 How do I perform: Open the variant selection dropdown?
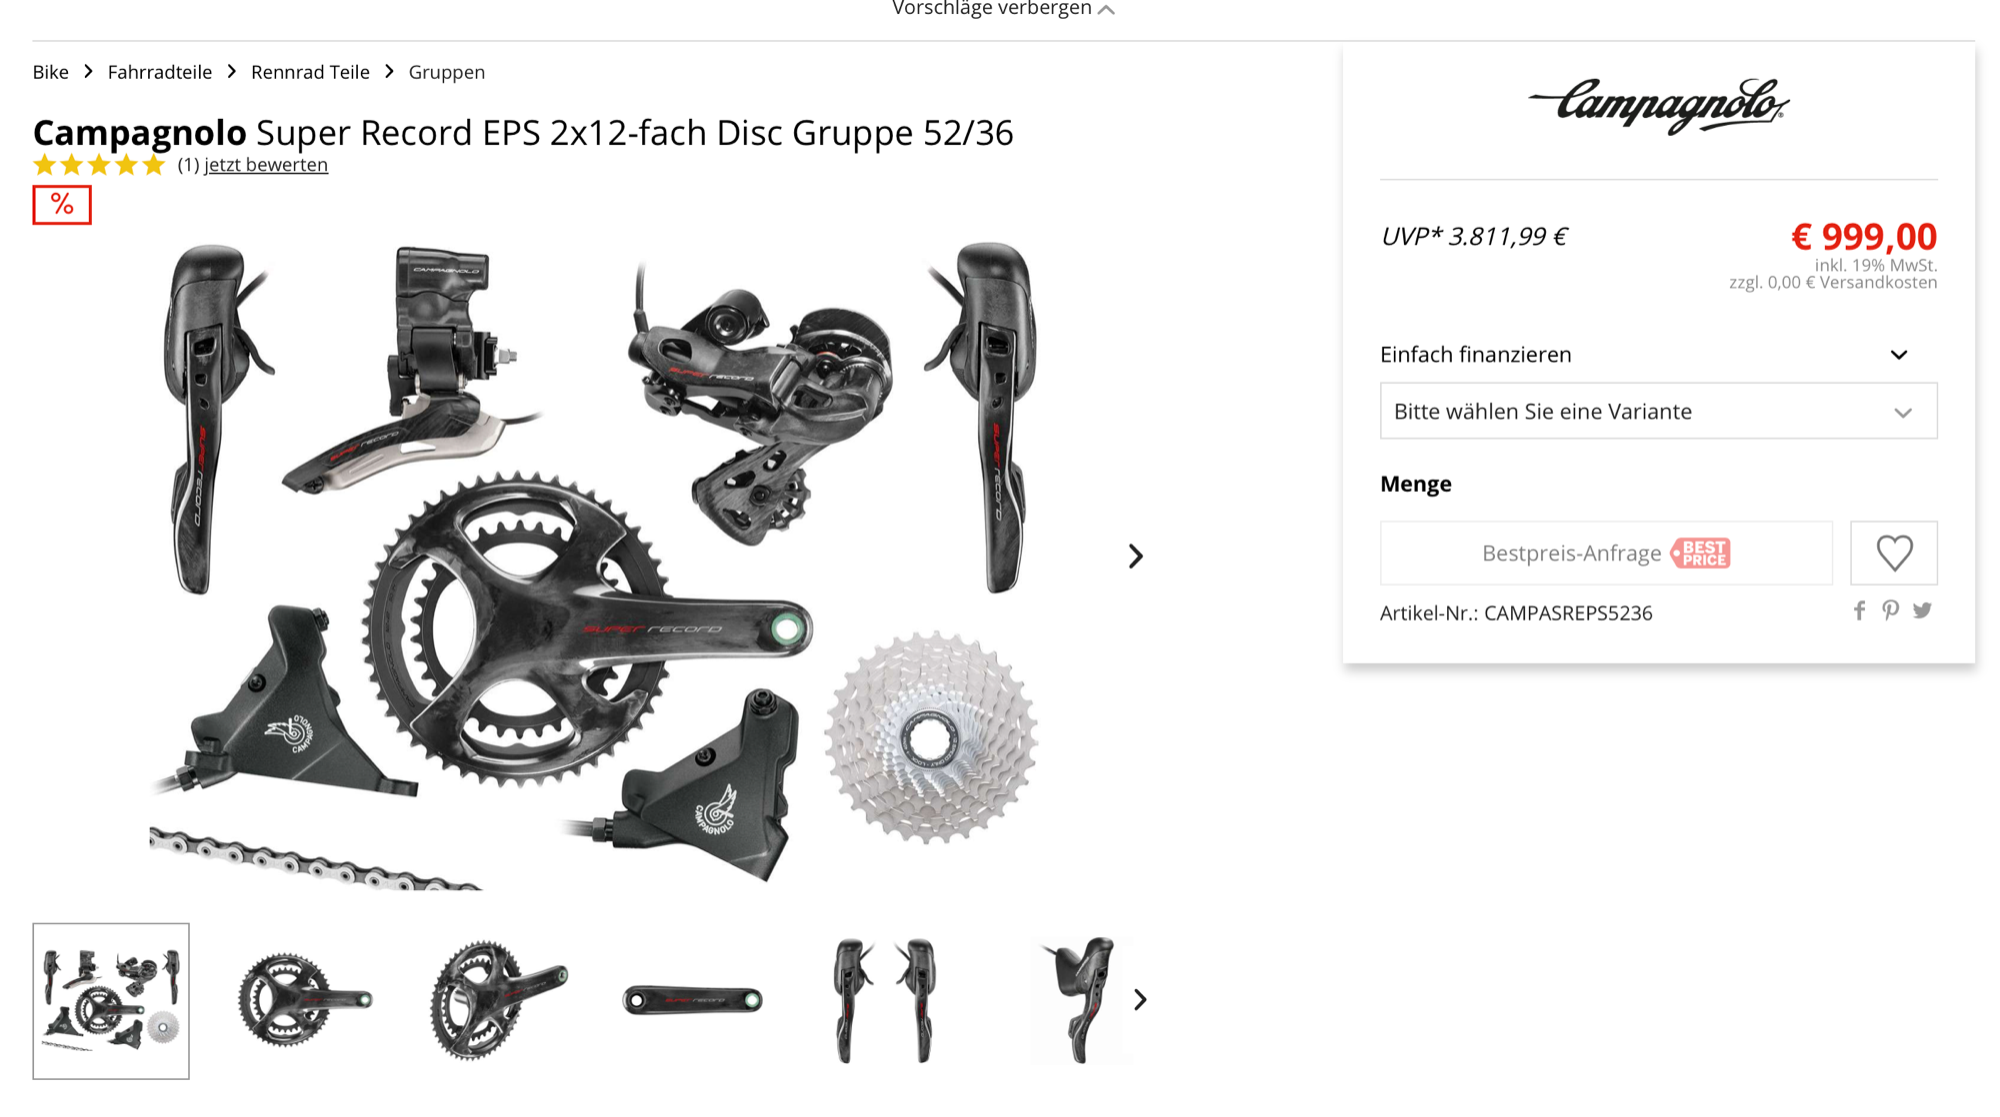[1658, 411]
